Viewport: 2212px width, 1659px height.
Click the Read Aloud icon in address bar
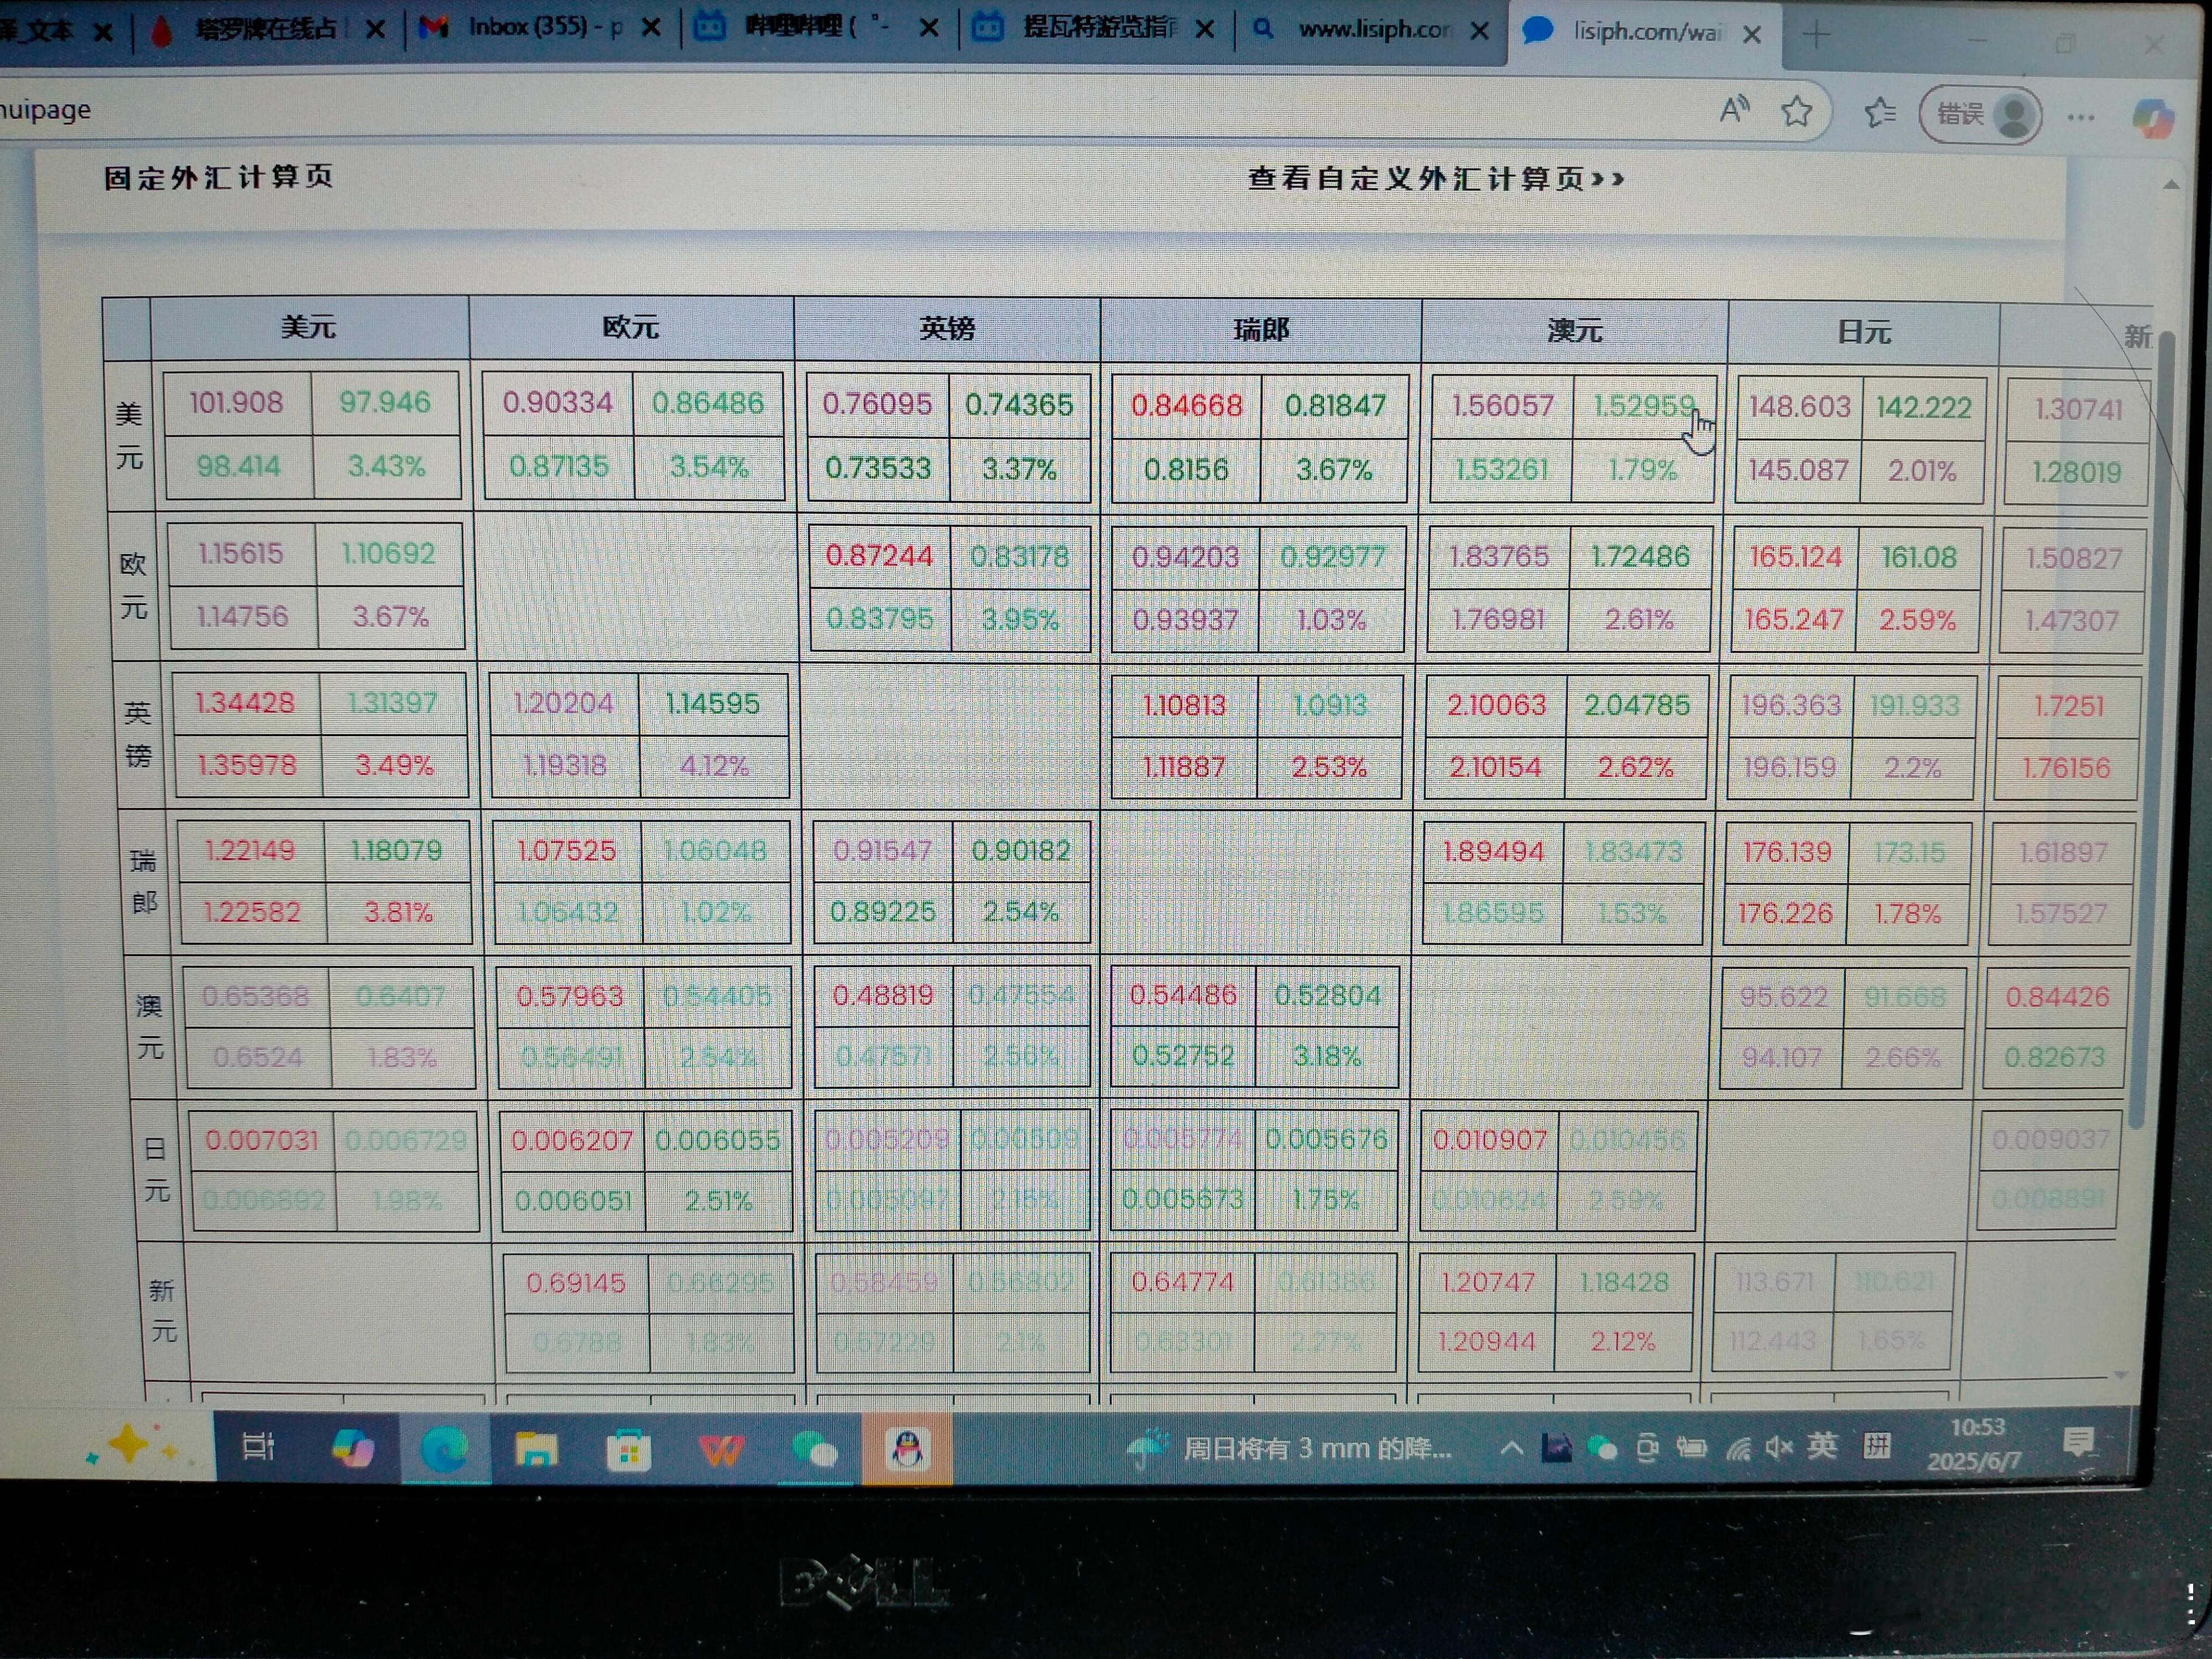point(1734,110)
